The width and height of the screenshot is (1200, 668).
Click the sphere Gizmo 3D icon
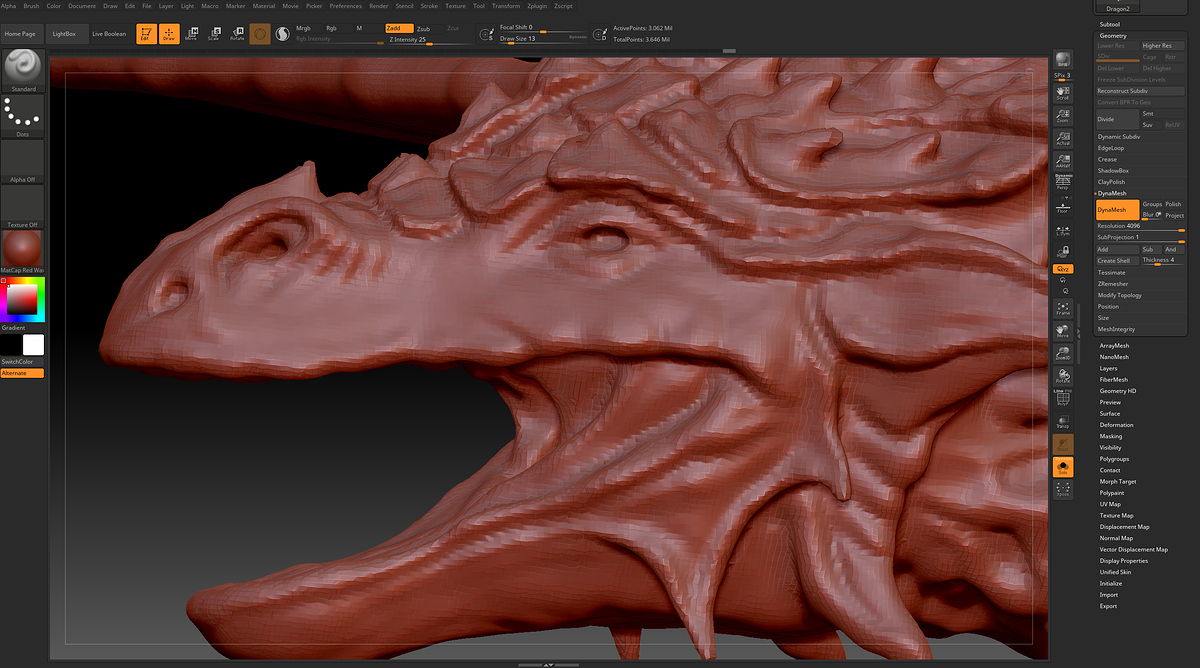260,34
